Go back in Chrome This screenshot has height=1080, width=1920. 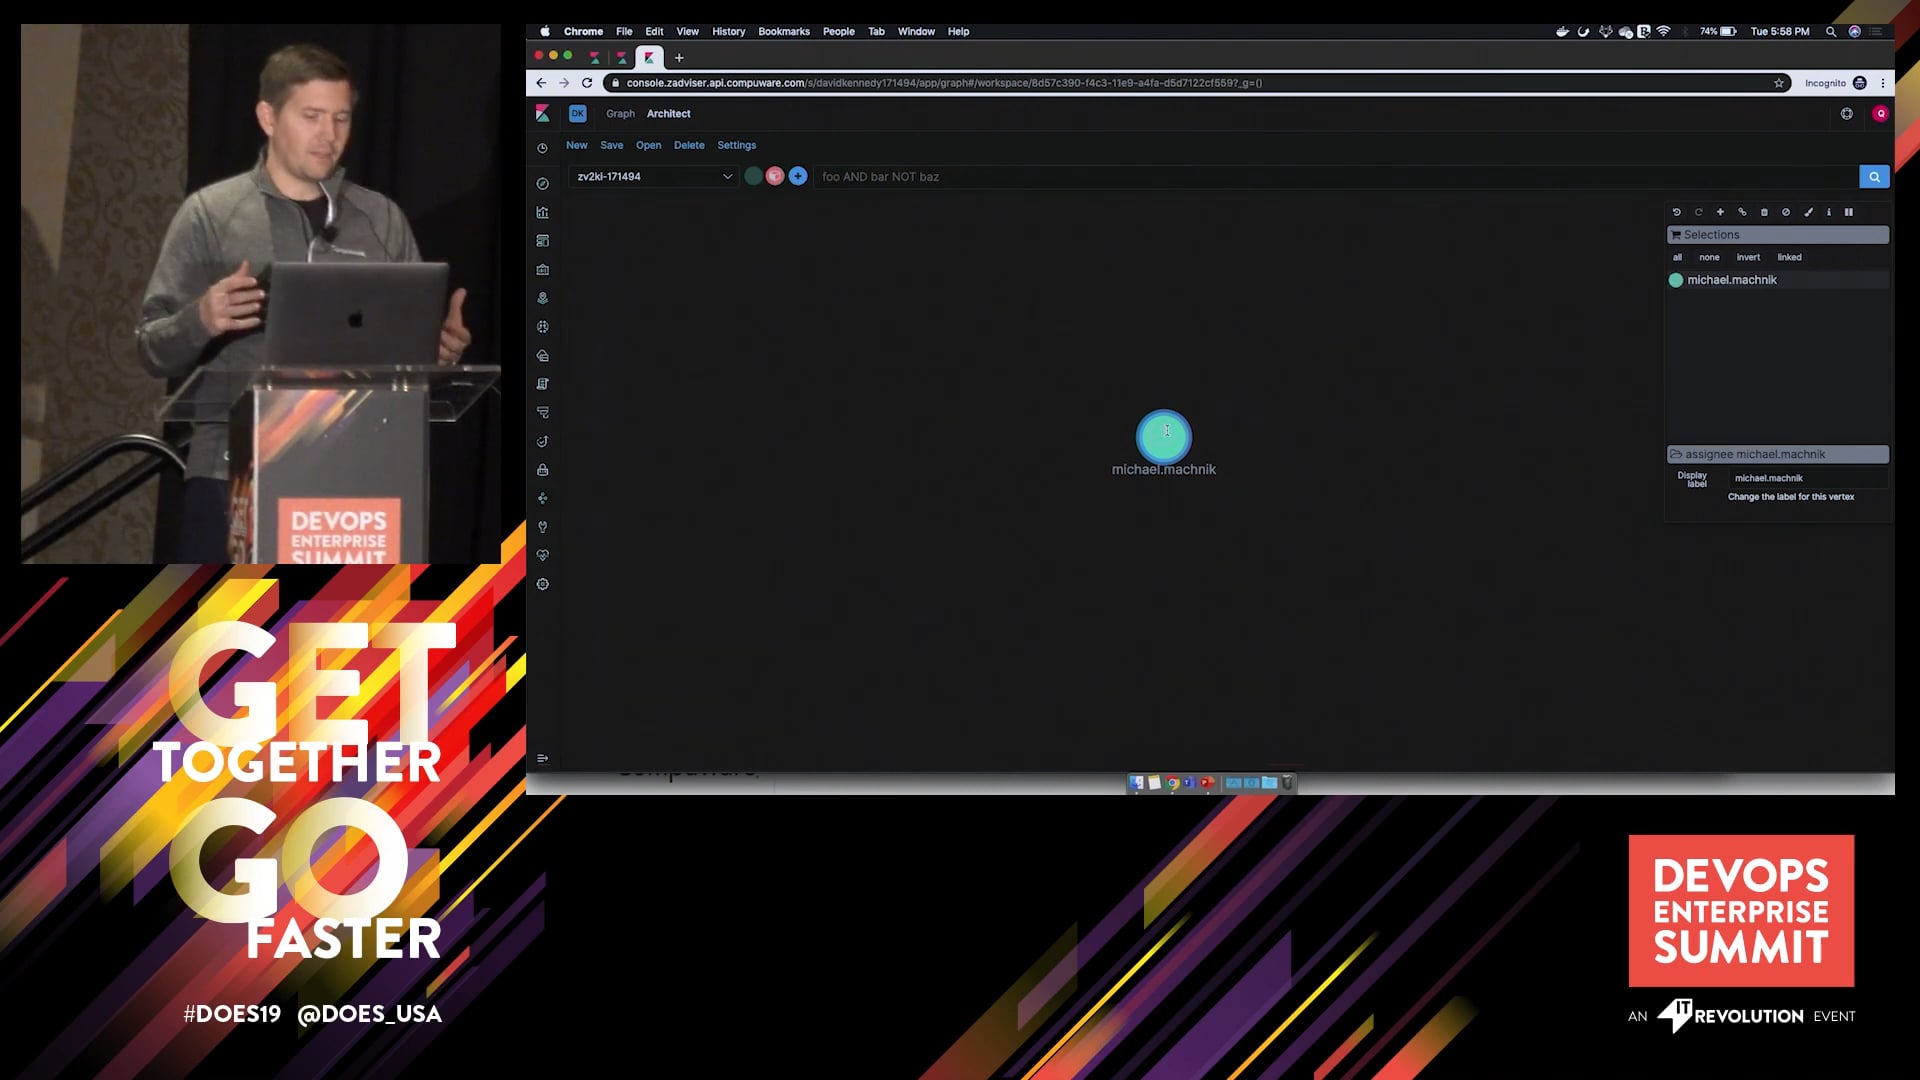(x=541, y=83)
